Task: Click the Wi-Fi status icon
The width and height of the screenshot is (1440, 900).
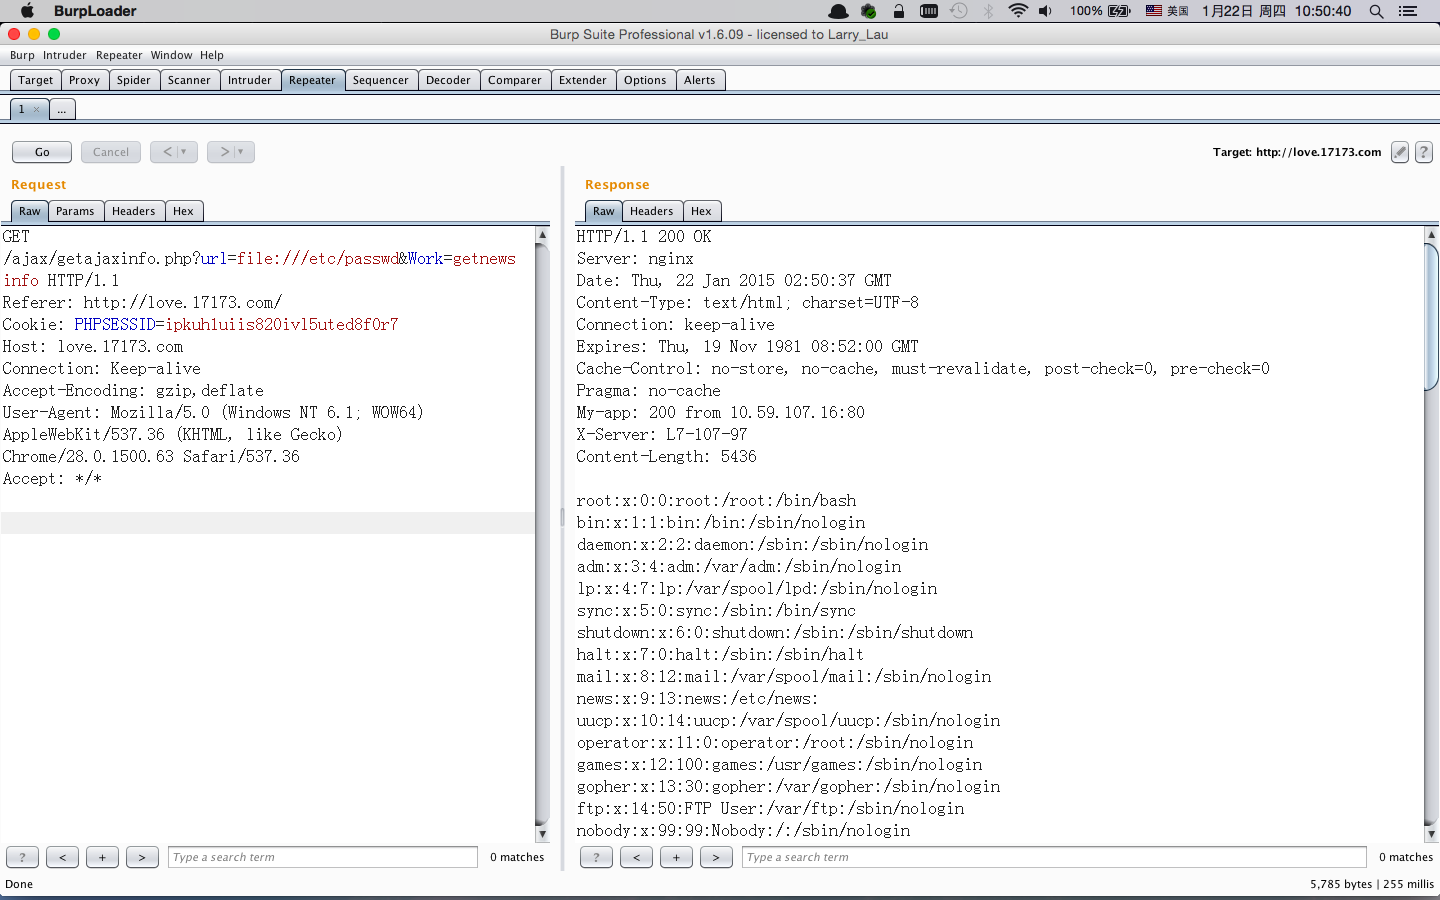Action: click(1018, 11)
